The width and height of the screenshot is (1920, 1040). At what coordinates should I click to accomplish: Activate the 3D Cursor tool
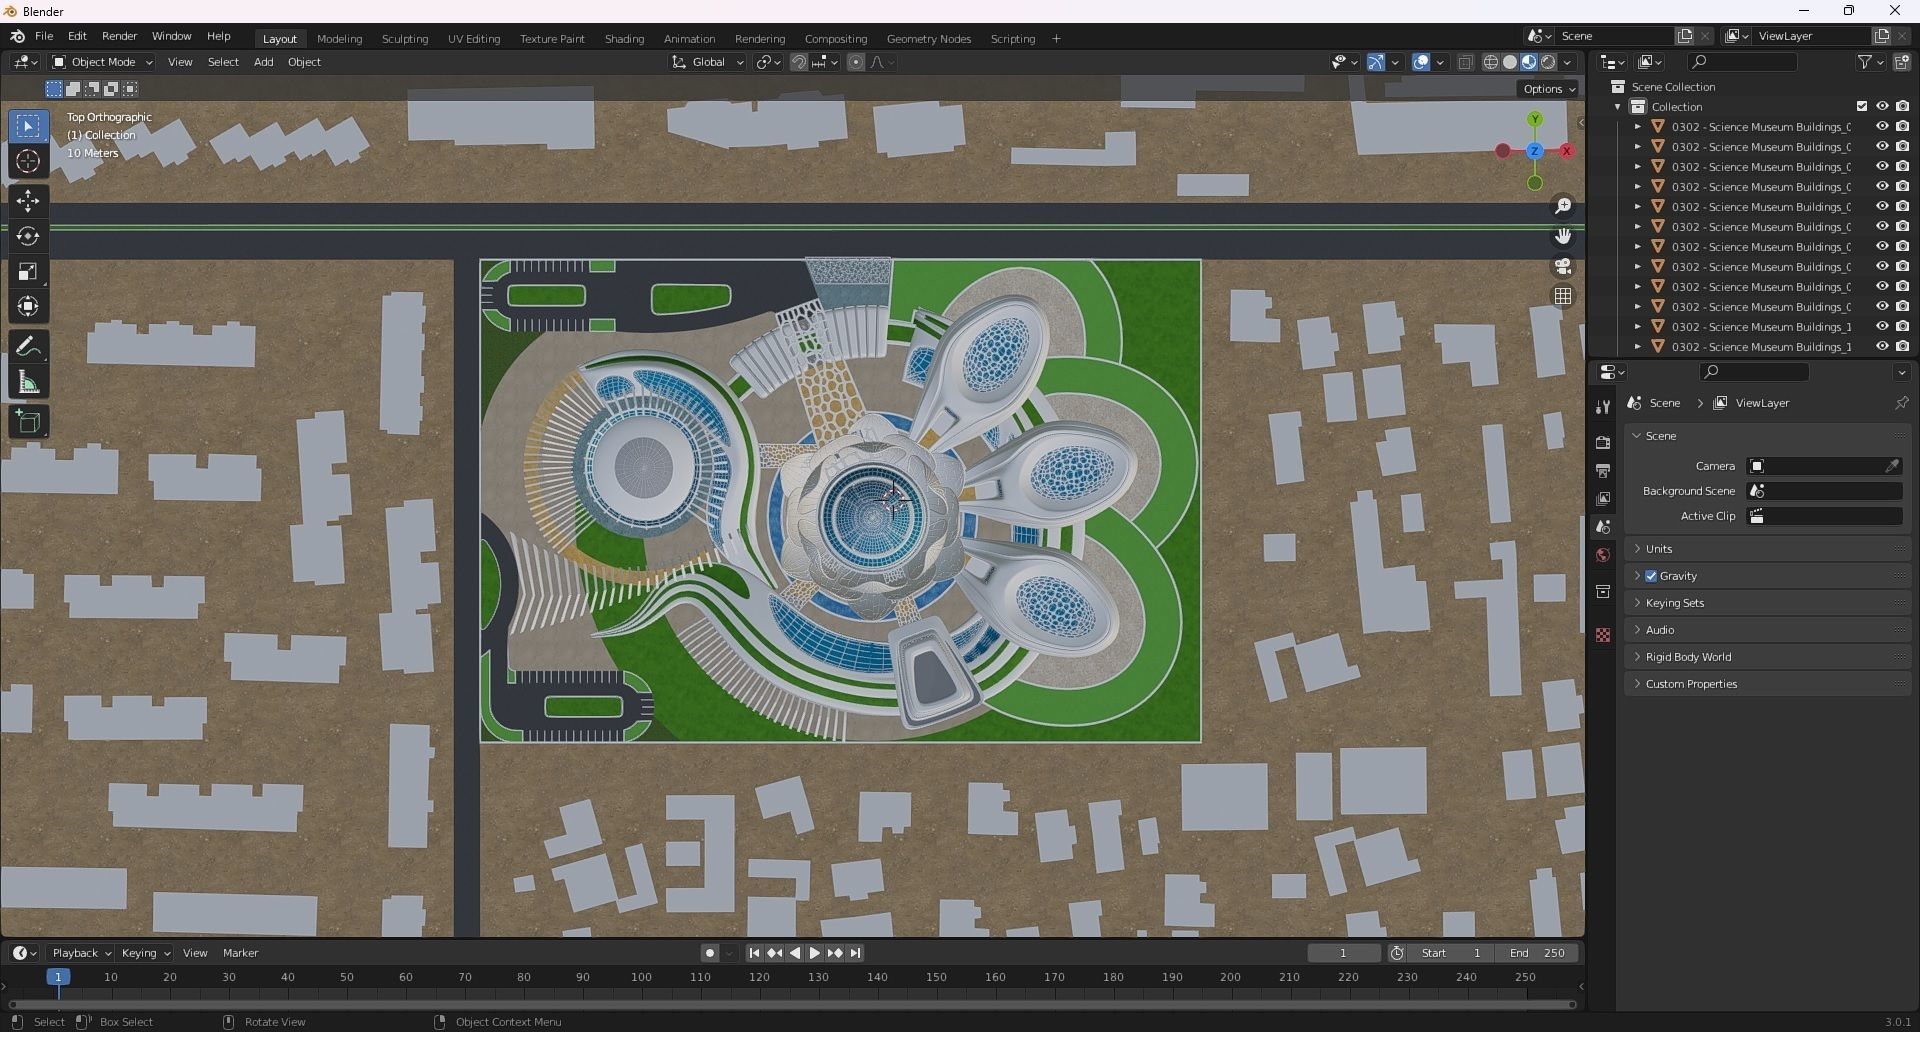(x=28, y=161)
